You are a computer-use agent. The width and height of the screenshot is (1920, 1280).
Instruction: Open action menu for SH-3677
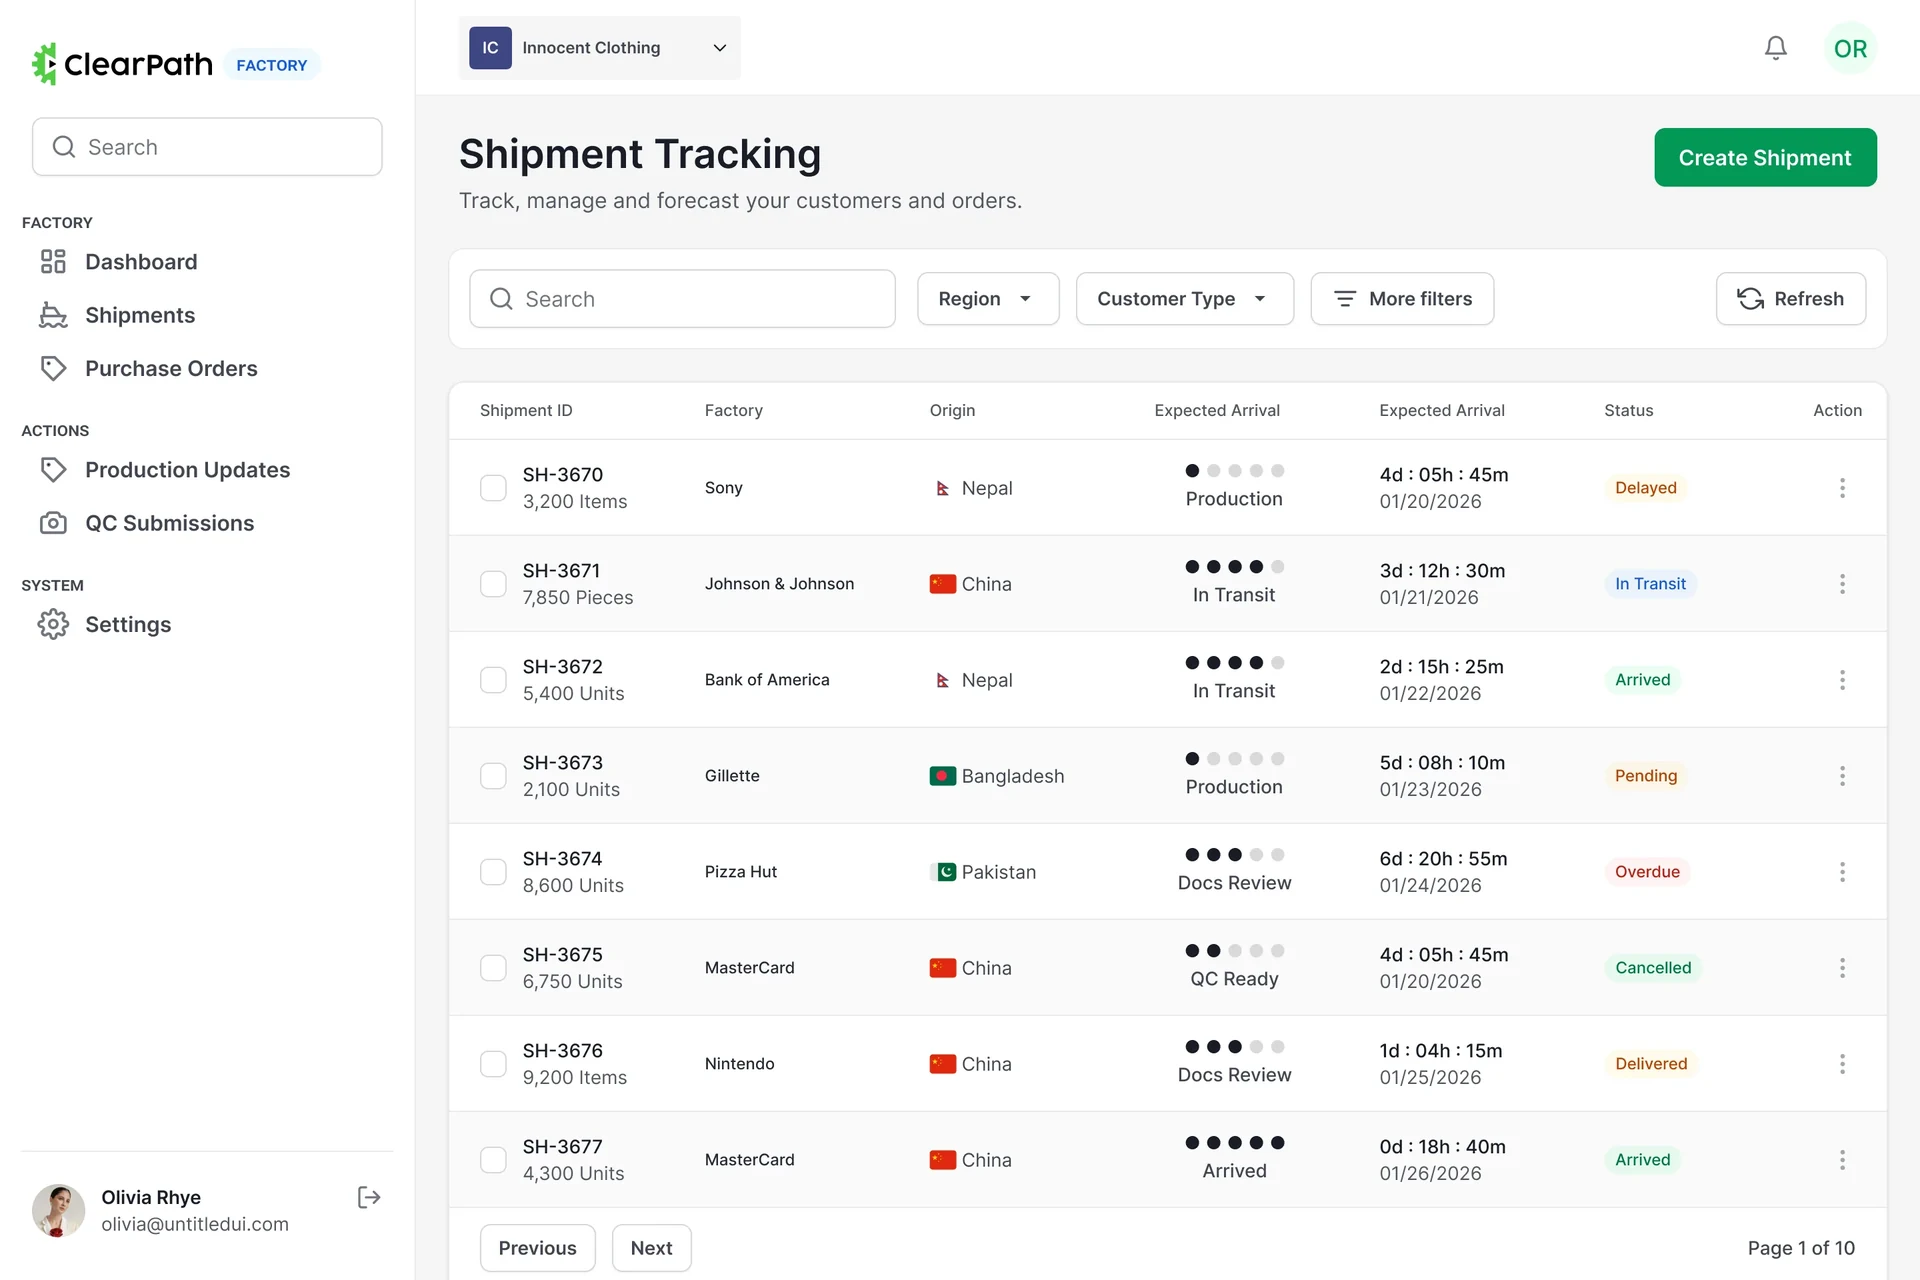[x=1842, y=1160]
